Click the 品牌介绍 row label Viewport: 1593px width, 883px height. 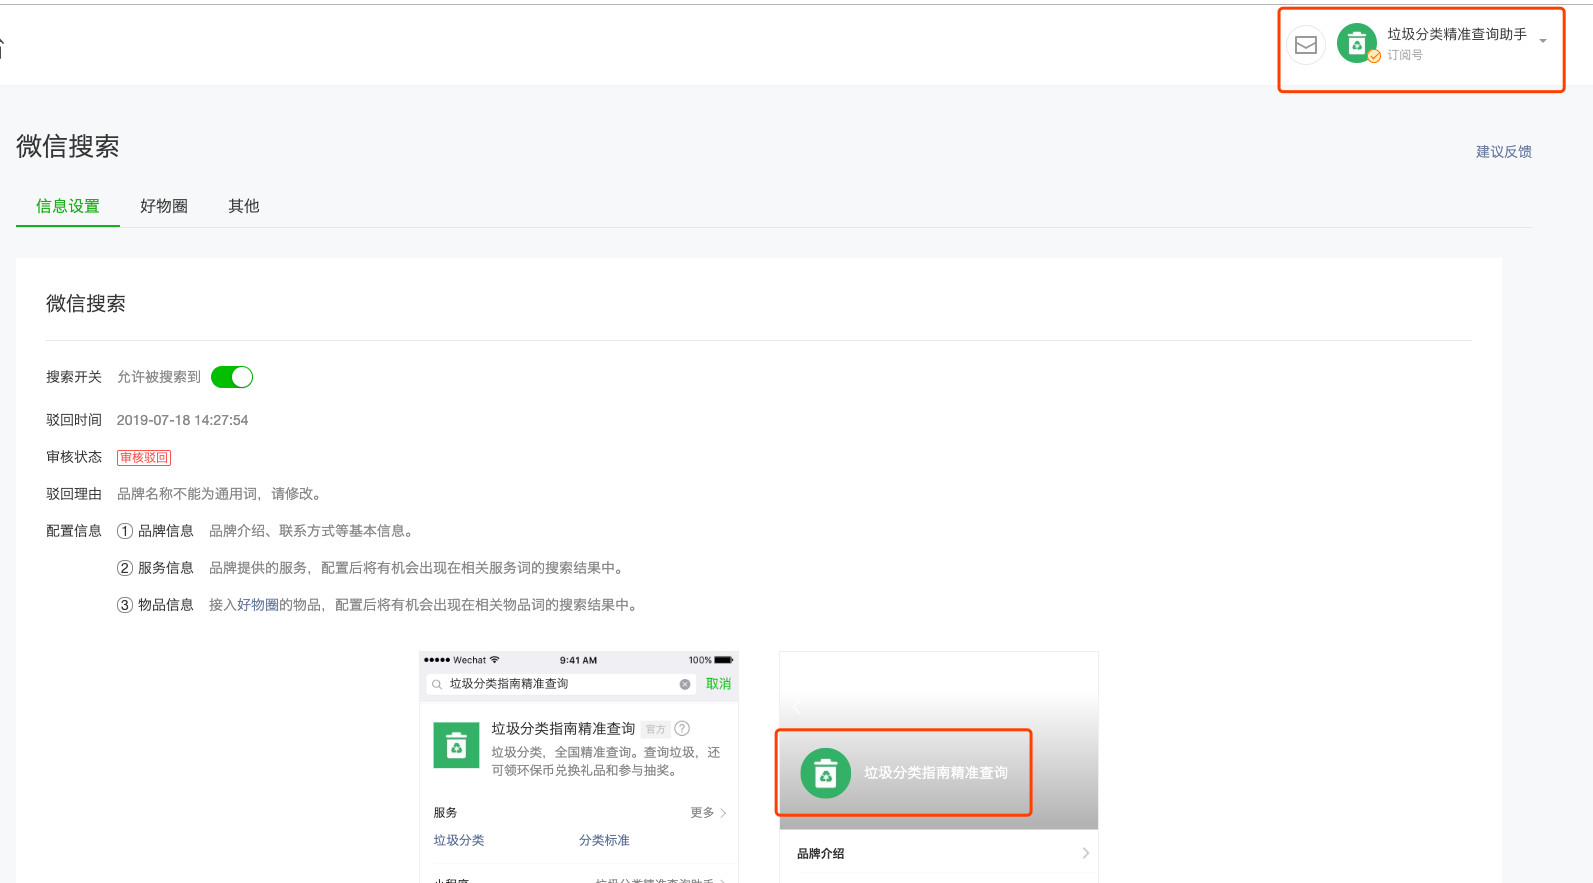pos(820,853)
